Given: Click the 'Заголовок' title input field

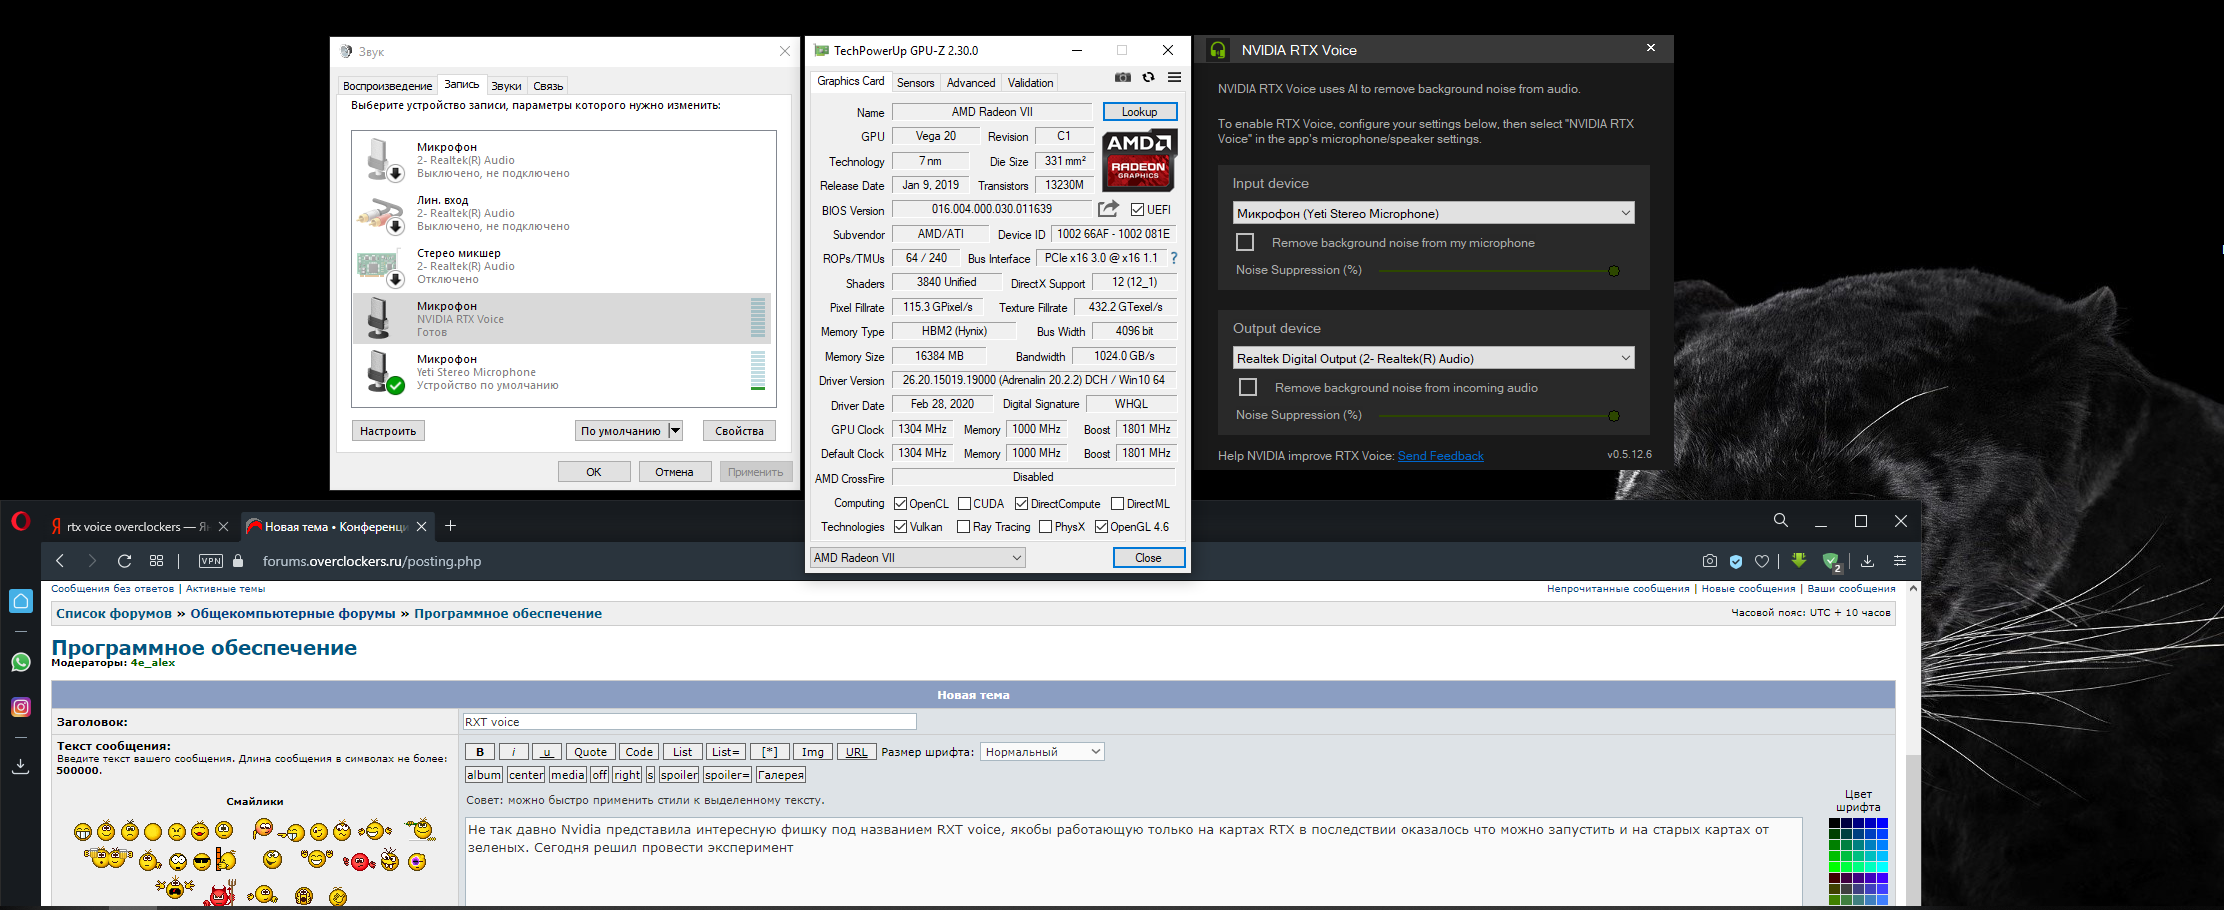Looking at the screenshot, I should [x=689, y=722].
